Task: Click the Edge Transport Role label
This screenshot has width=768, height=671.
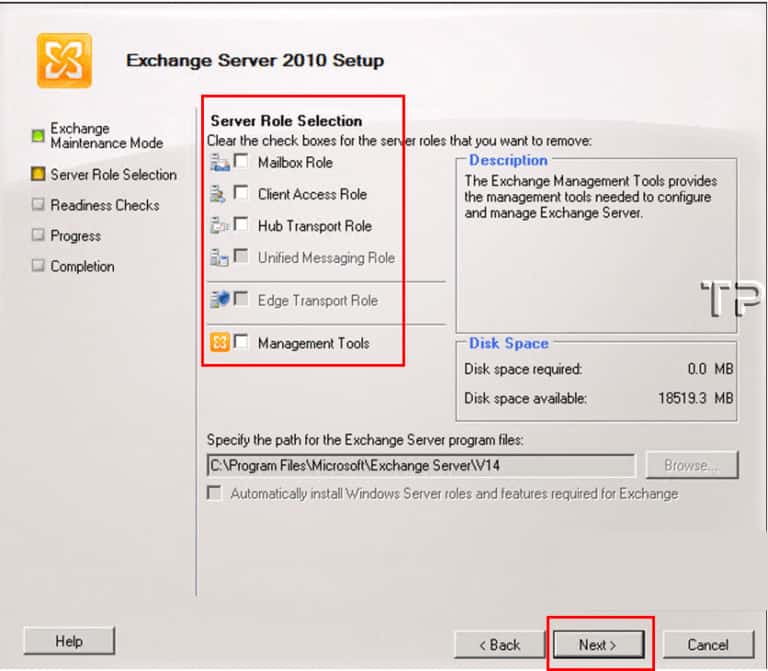Action: [x=318, y=300]
